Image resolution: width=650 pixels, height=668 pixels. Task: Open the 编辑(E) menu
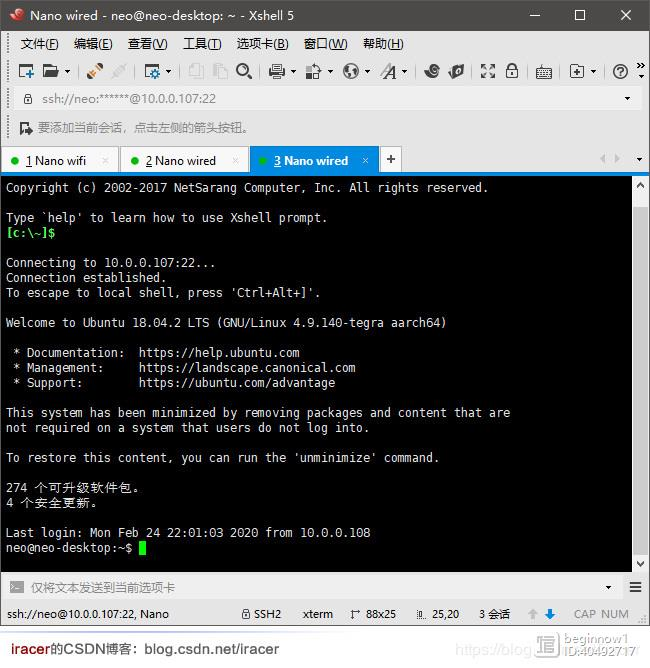(93, 43)
